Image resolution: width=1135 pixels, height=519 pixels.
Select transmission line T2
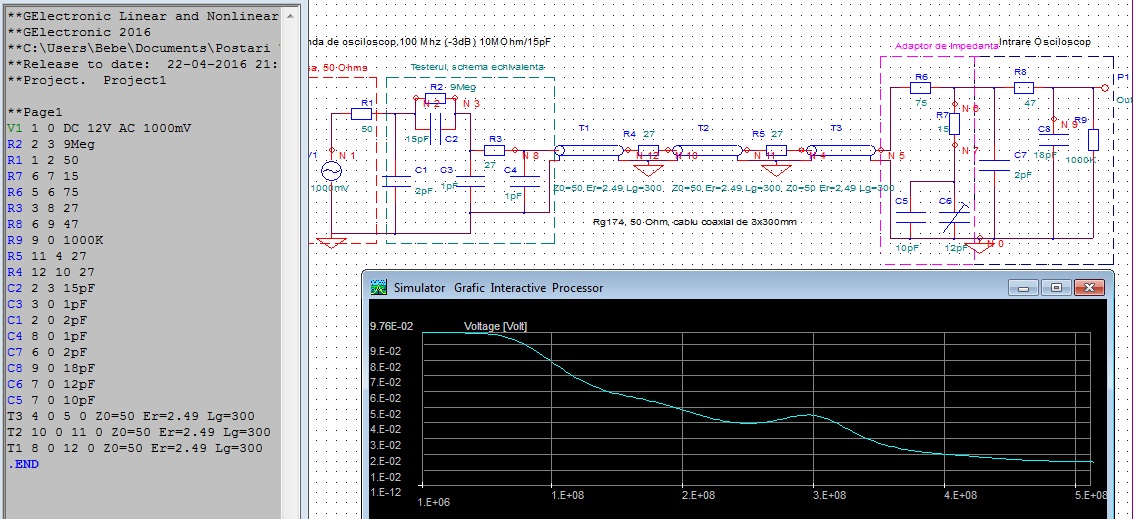709,151
